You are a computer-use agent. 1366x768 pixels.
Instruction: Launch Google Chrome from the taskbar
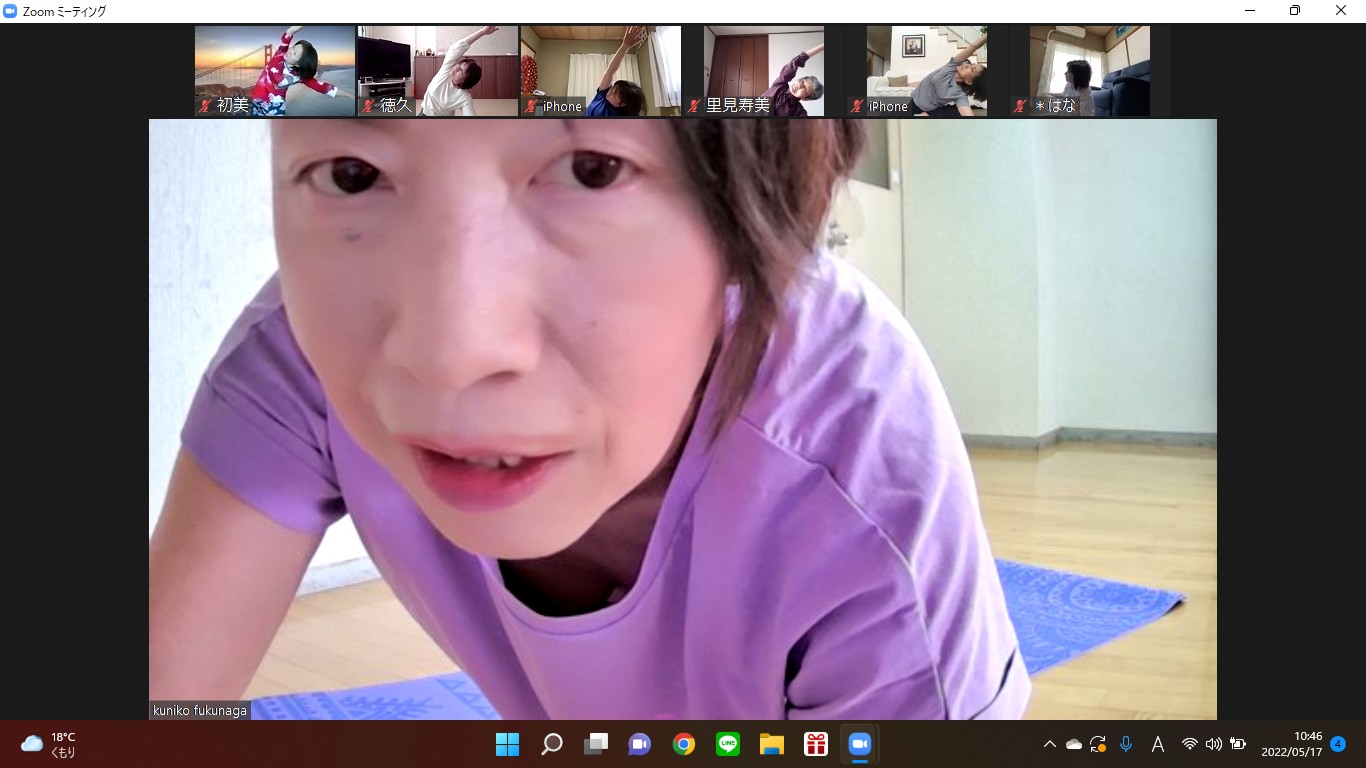coord(684,744)
